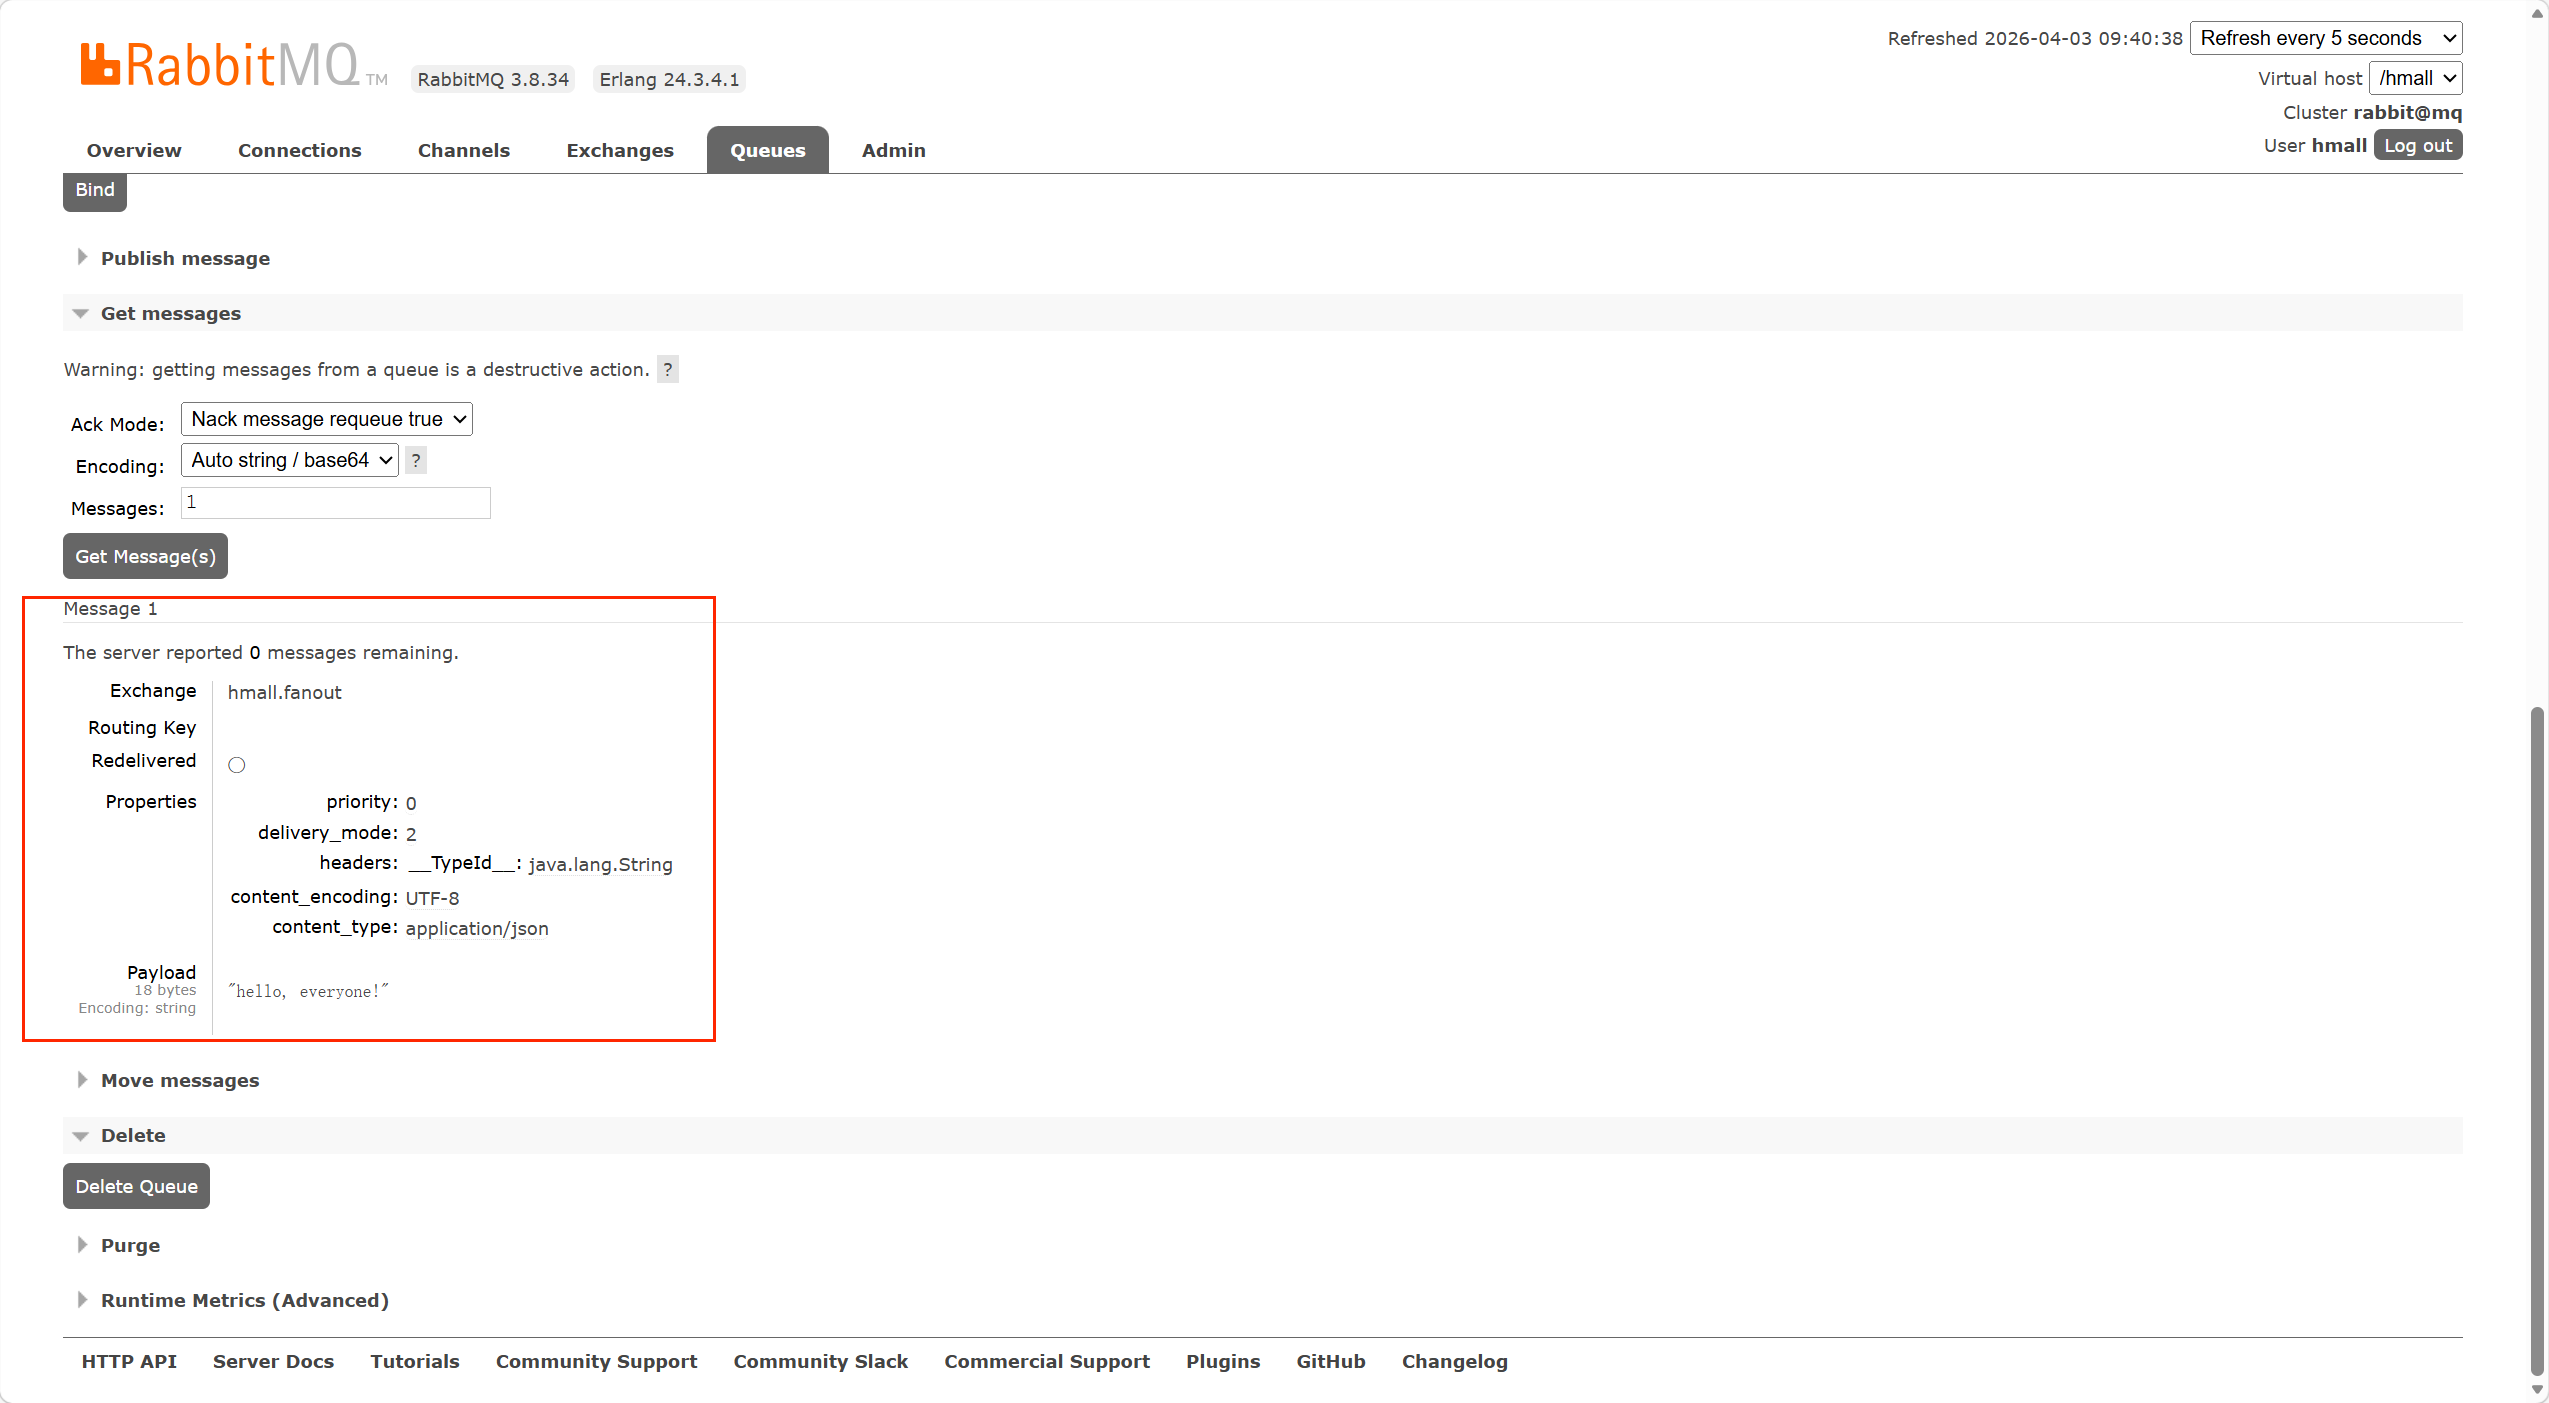Open the refresh interval dropdown

pos(2325,38)
